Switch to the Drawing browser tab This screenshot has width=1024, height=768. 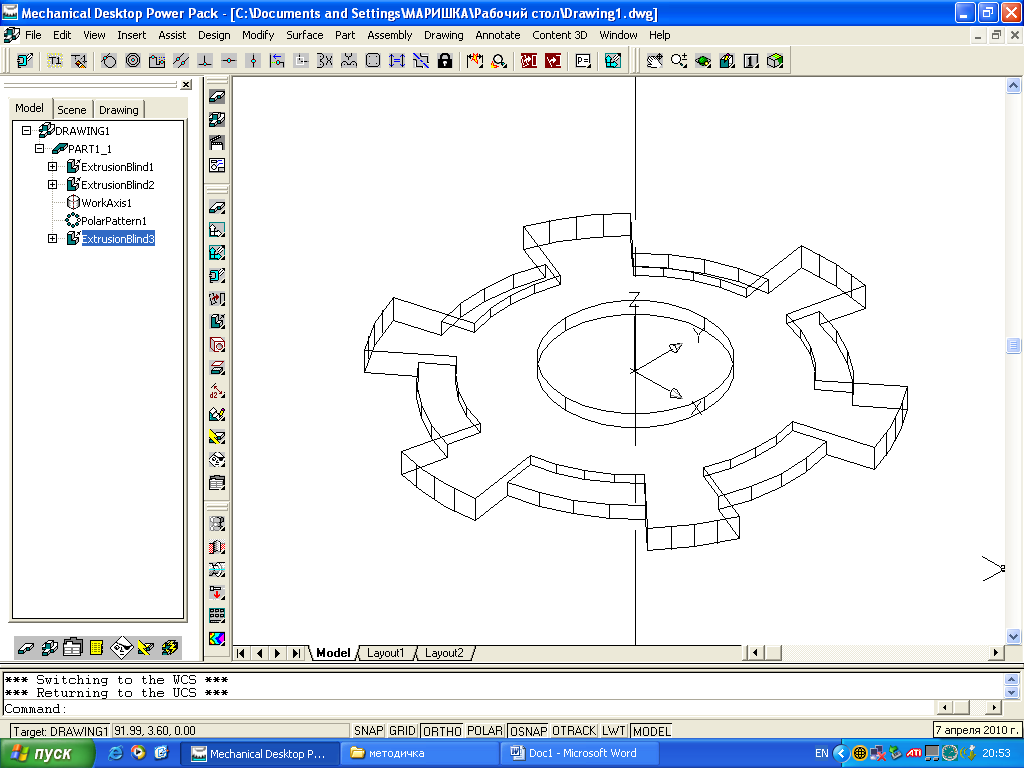118,110
